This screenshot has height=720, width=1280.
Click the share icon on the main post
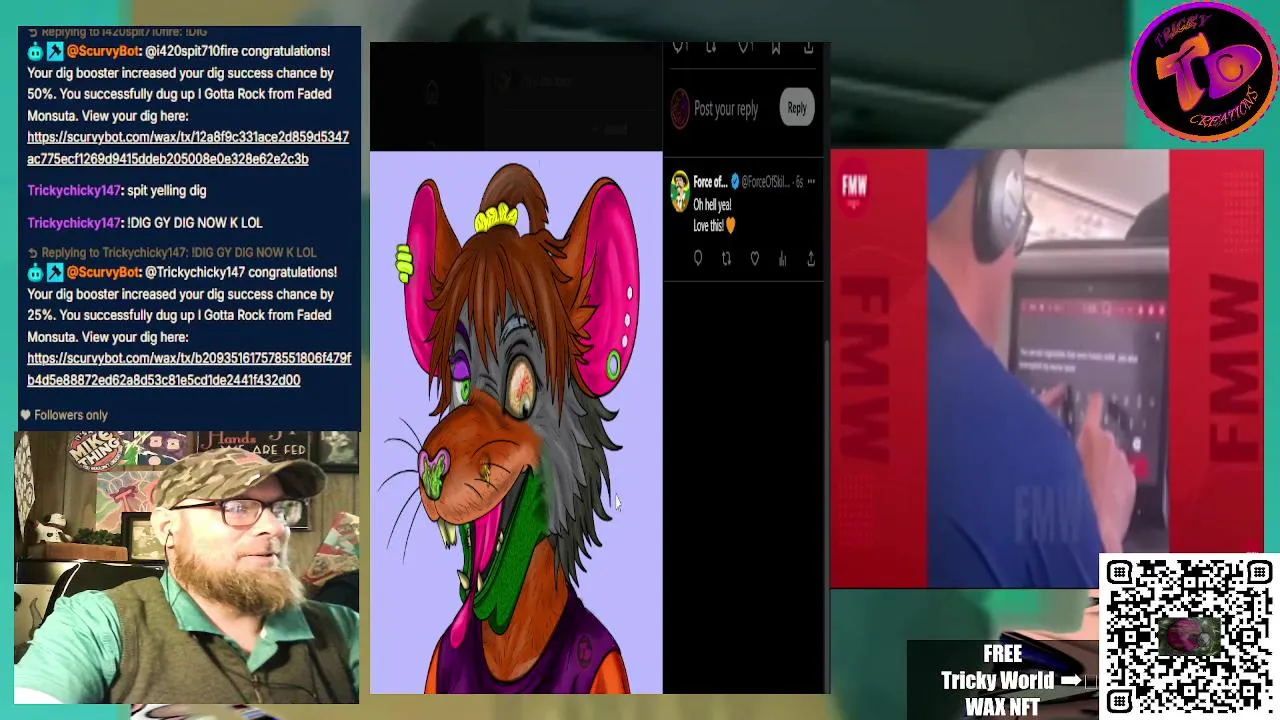tap(809, 47)
